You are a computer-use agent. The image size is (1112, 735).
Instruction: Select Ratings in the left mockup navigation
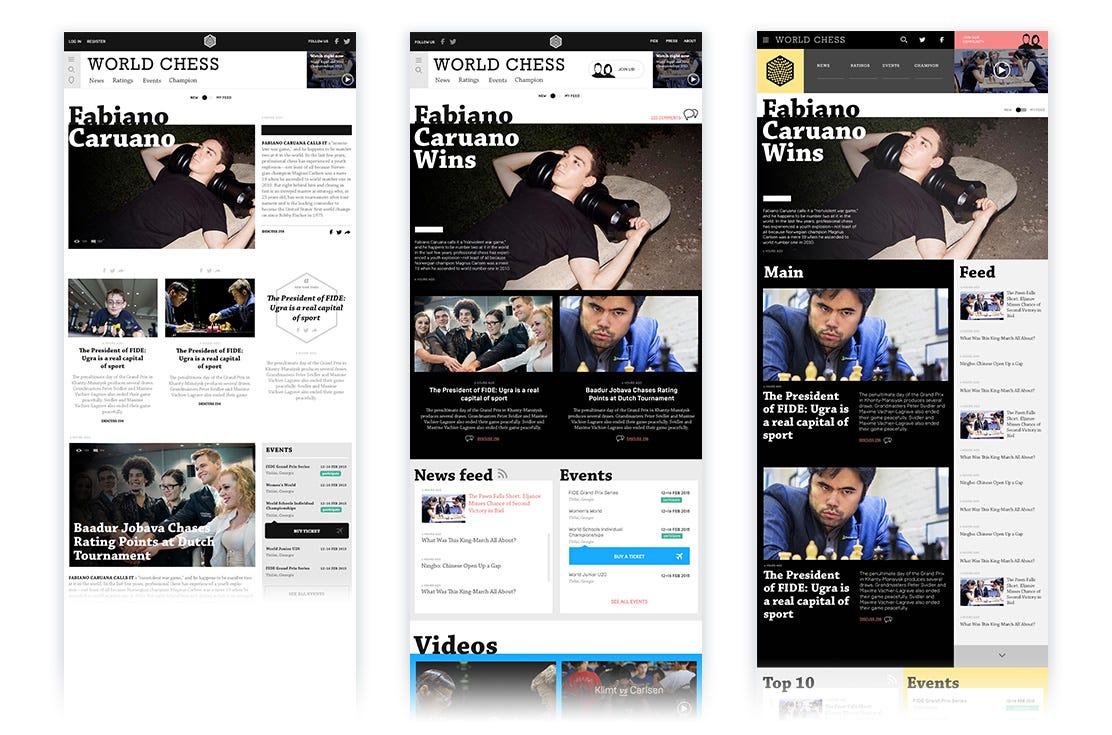(123, 80)
